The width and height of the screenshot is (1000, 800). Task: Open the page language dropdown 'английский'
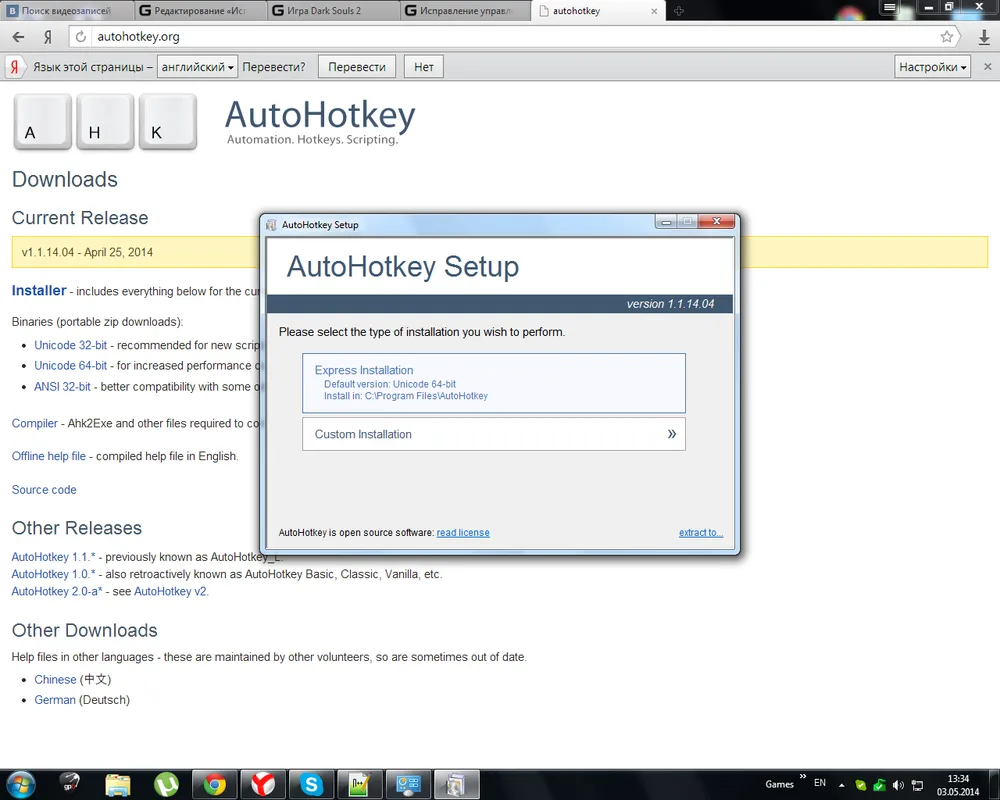point(197,67)
